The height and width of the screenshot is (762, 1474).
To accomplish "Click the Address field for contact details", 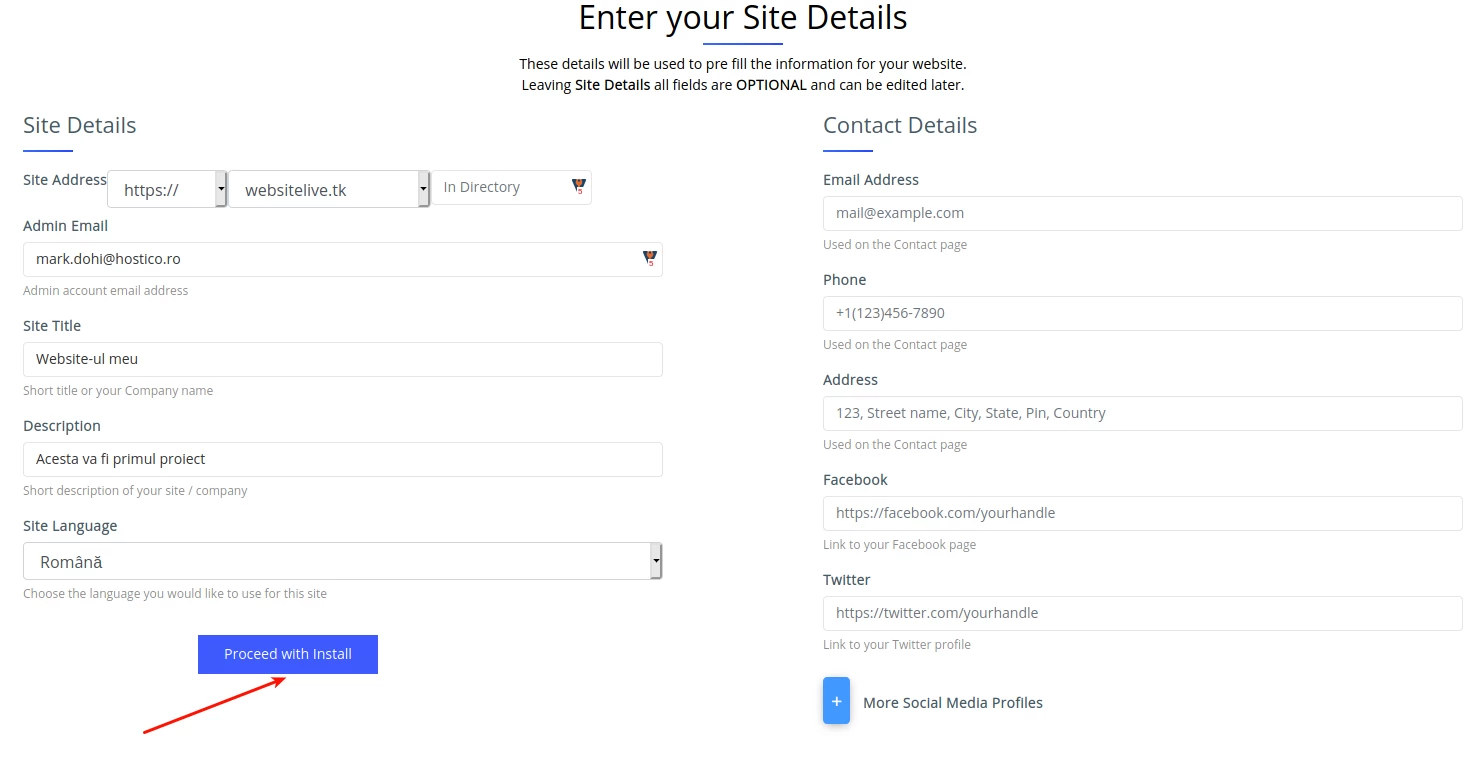I will pos(1141,413).
